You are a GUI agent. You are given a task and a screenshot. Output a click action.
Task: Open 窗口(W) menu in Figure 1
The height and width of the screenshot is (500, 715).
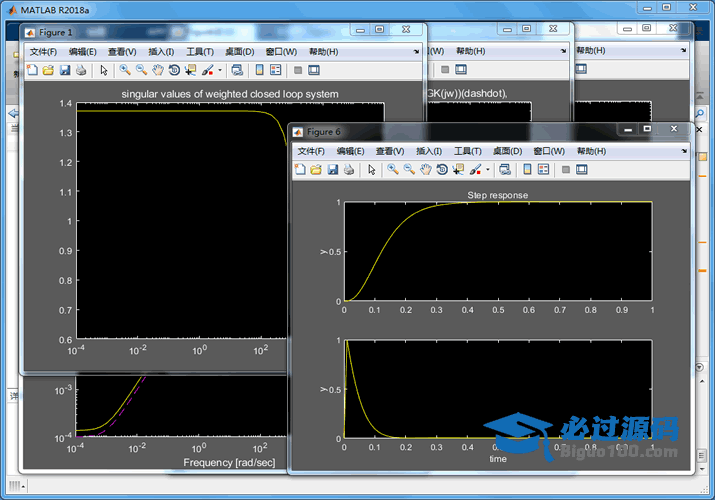[x=281, y=52]
